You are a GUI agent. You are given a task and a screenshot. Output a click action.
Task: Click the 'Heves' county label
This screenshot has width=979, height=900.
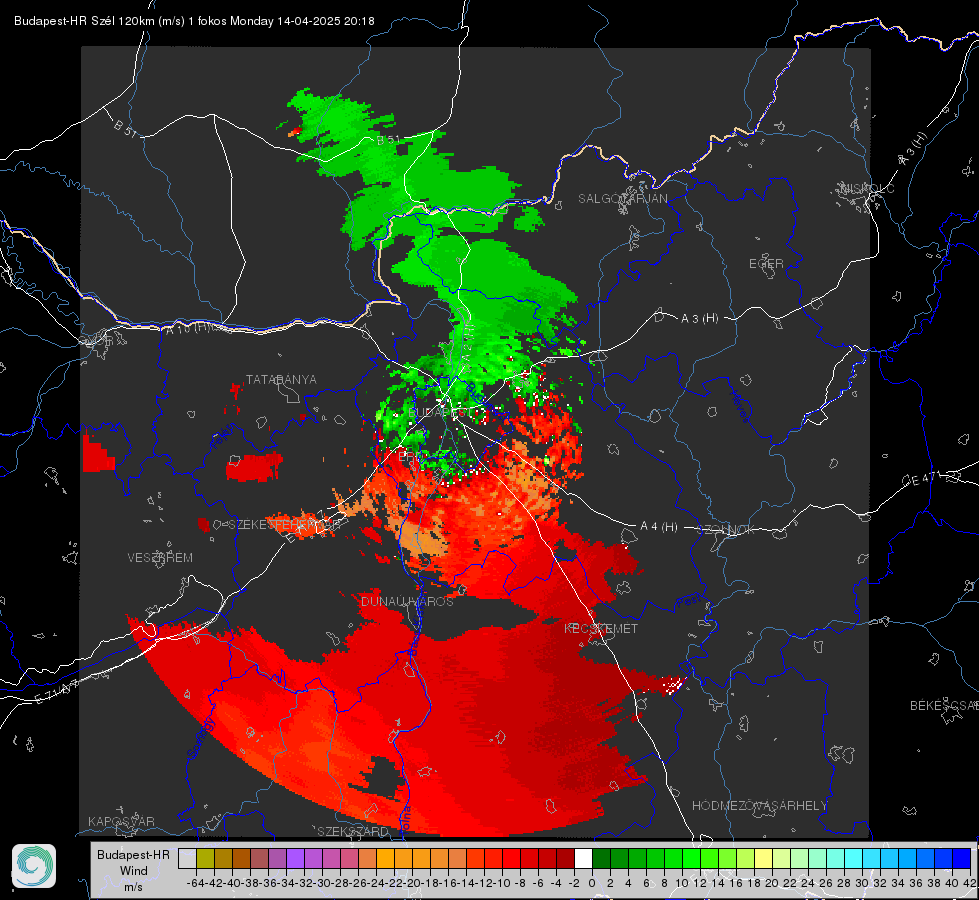pos(740,406)
